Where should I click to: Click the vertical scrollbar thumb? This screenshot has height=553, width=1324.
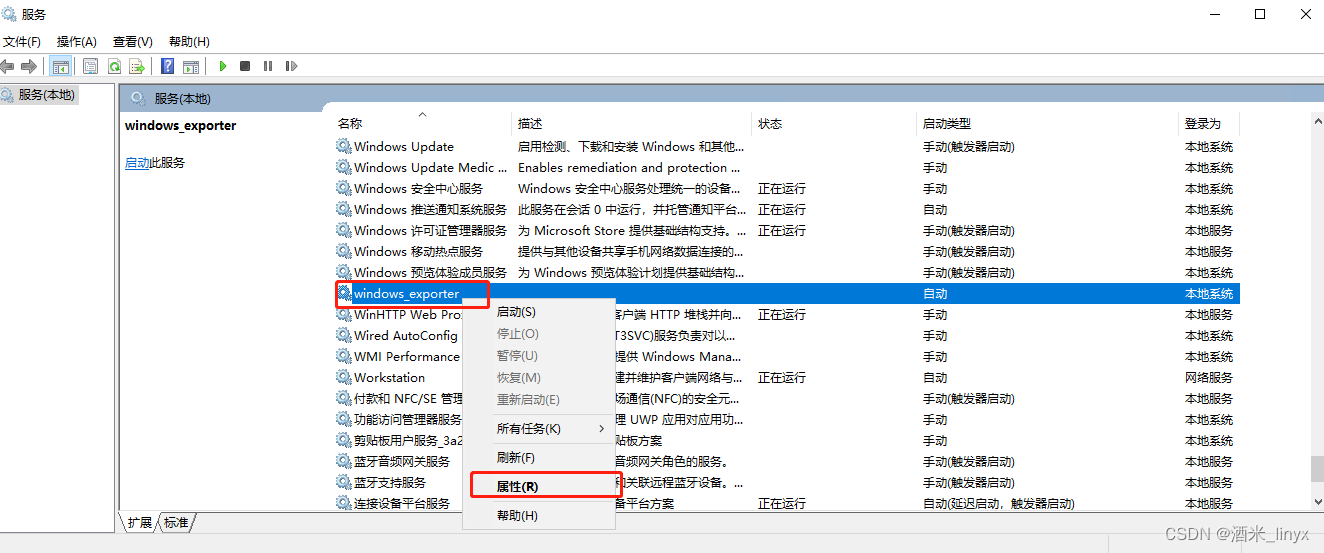tap(1316, 470)
